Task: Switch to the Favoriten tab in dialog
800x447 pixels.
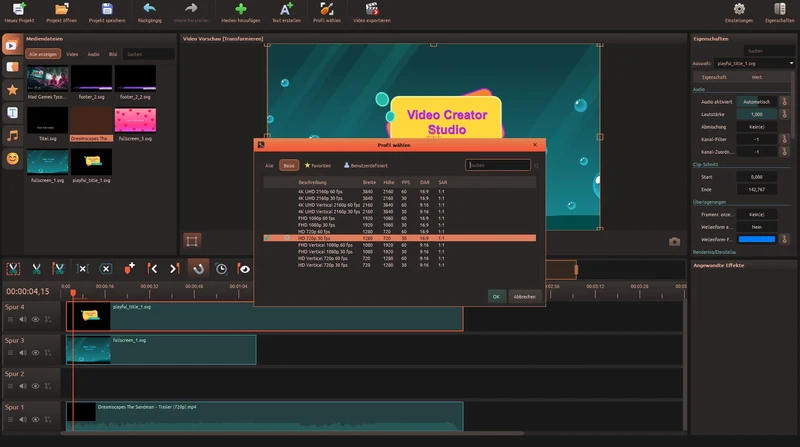Action: pos(318,165)
